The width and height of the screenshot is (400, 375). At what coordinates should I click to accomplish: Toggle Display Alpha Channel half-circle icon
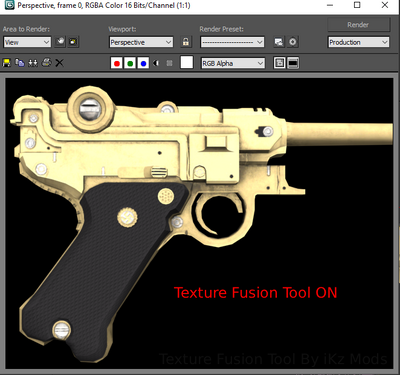coord(156,63)
